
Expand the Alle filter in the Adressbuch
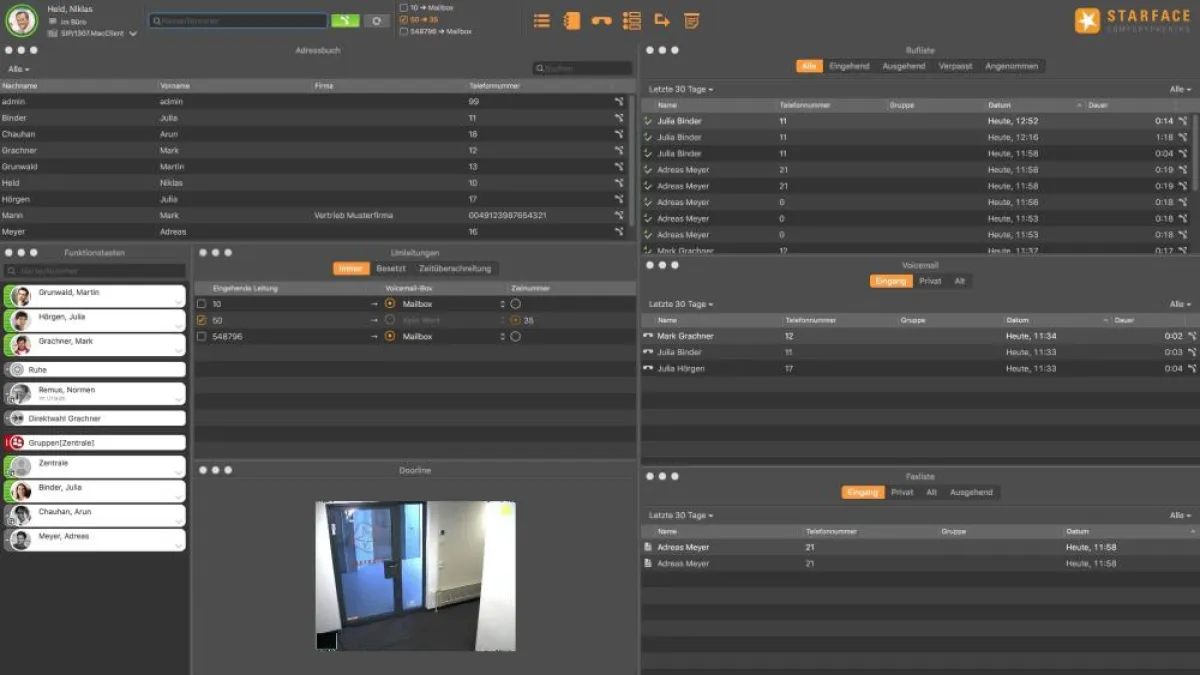(18, 69)
